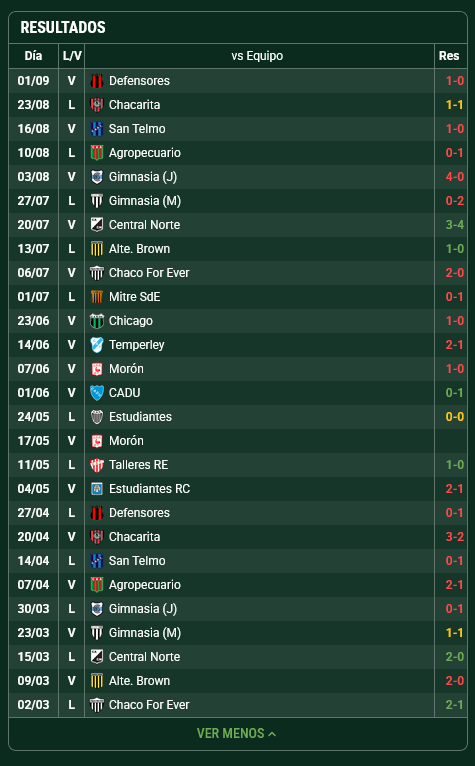Image resolution: width=475 pixels, height=766 pixels.
Task: Select the 3-4 result against Central Norte
Action: point(454,225)
